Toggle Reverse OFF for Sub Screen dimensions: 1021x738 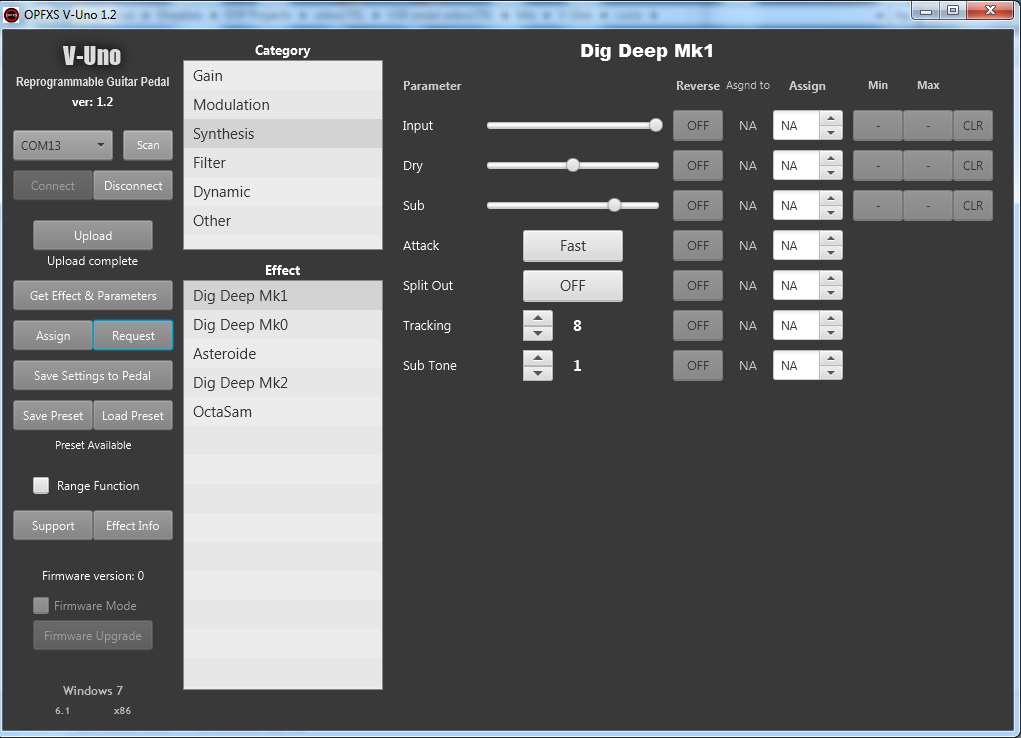pos(697,205)
